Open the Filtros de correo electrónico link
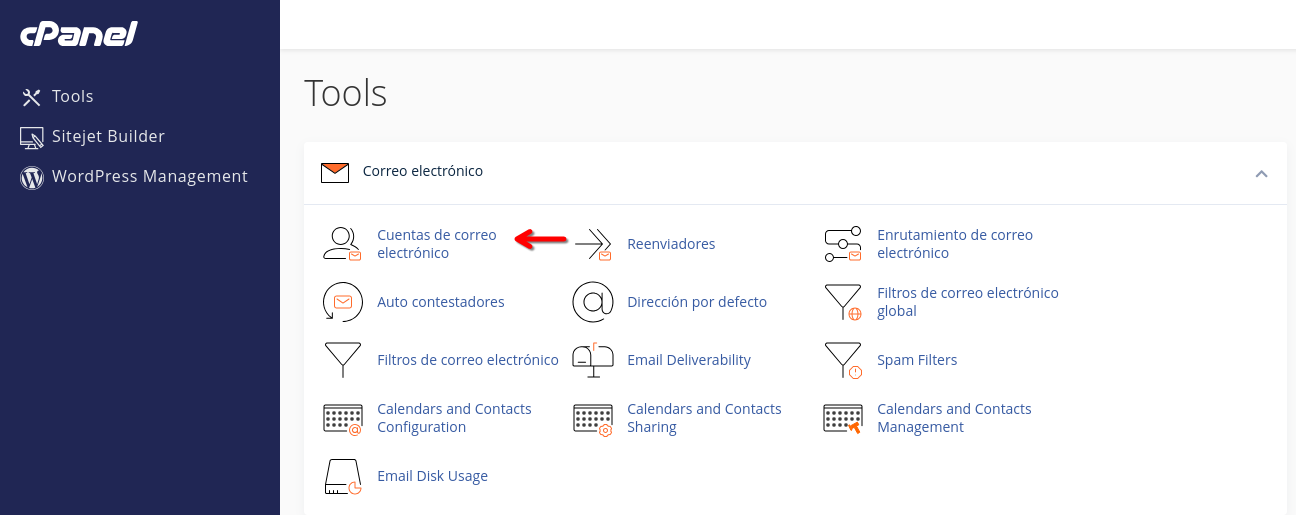The width and height of the screenshot is (1296, 515). pyautogui.click(x=467, y=360)
